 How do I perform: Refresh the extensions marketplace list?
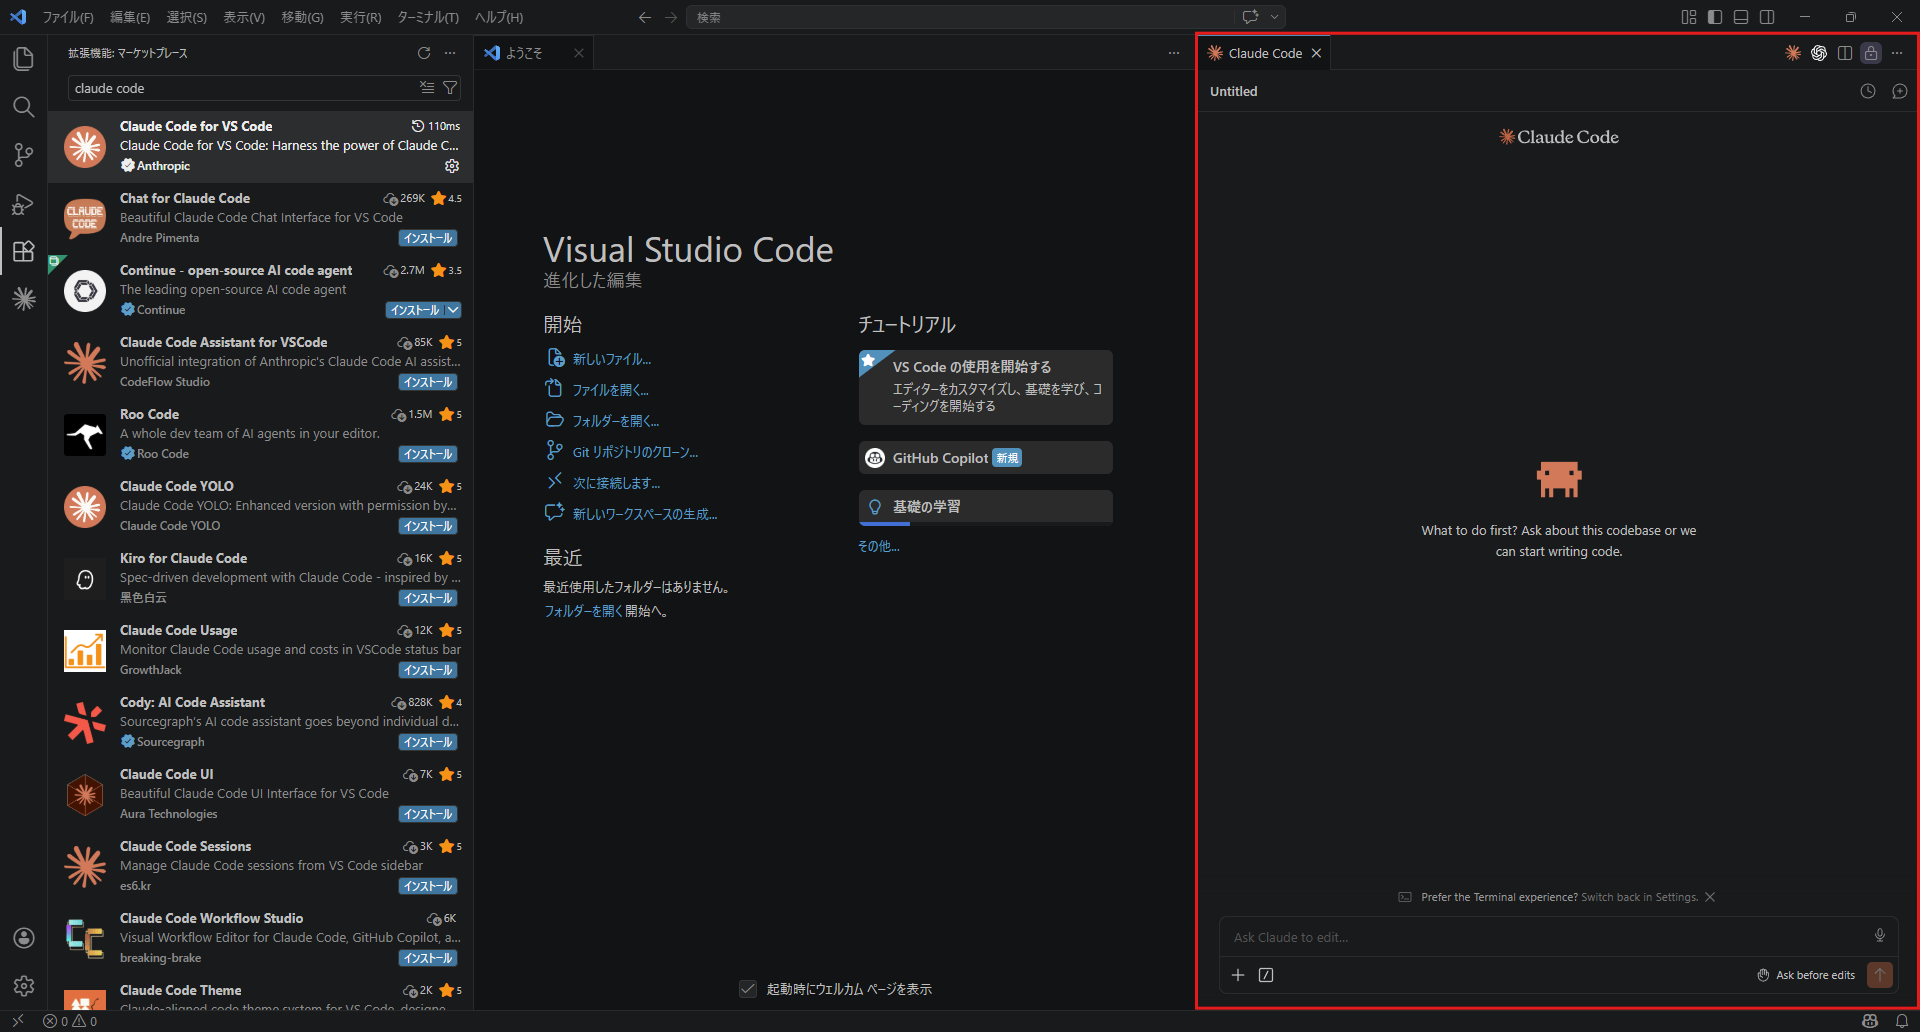424,53
